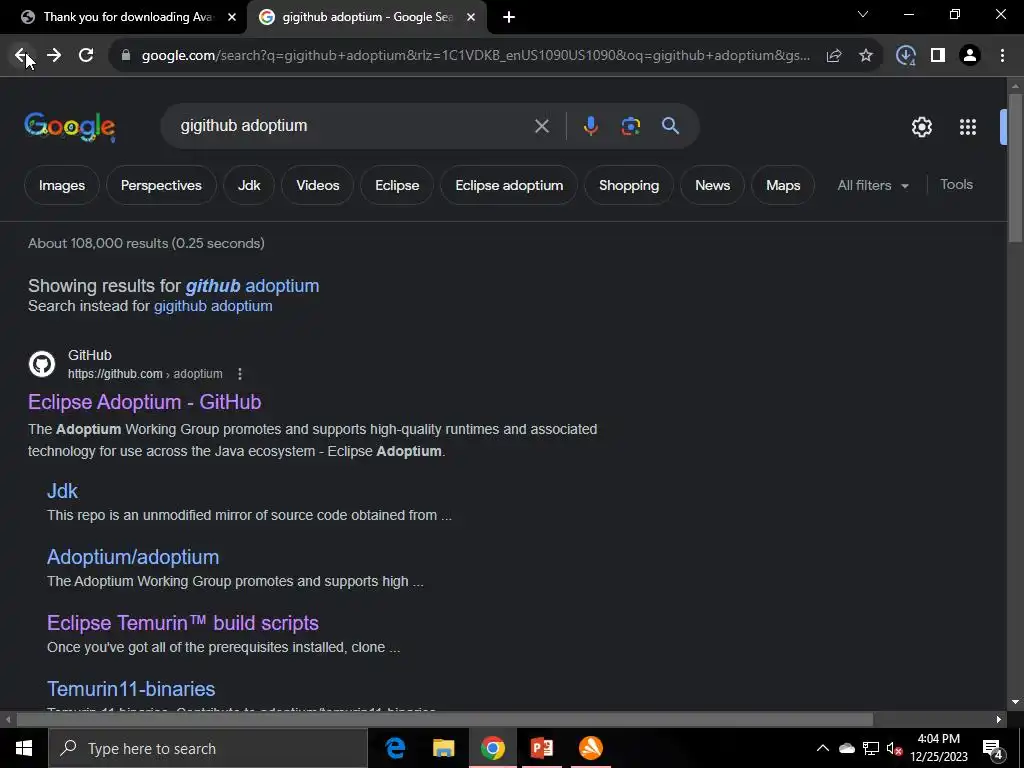The width and height of the screenshot is (1024, 768).
Task: Apply the Eclipse search chip
Action: point(397,185)
